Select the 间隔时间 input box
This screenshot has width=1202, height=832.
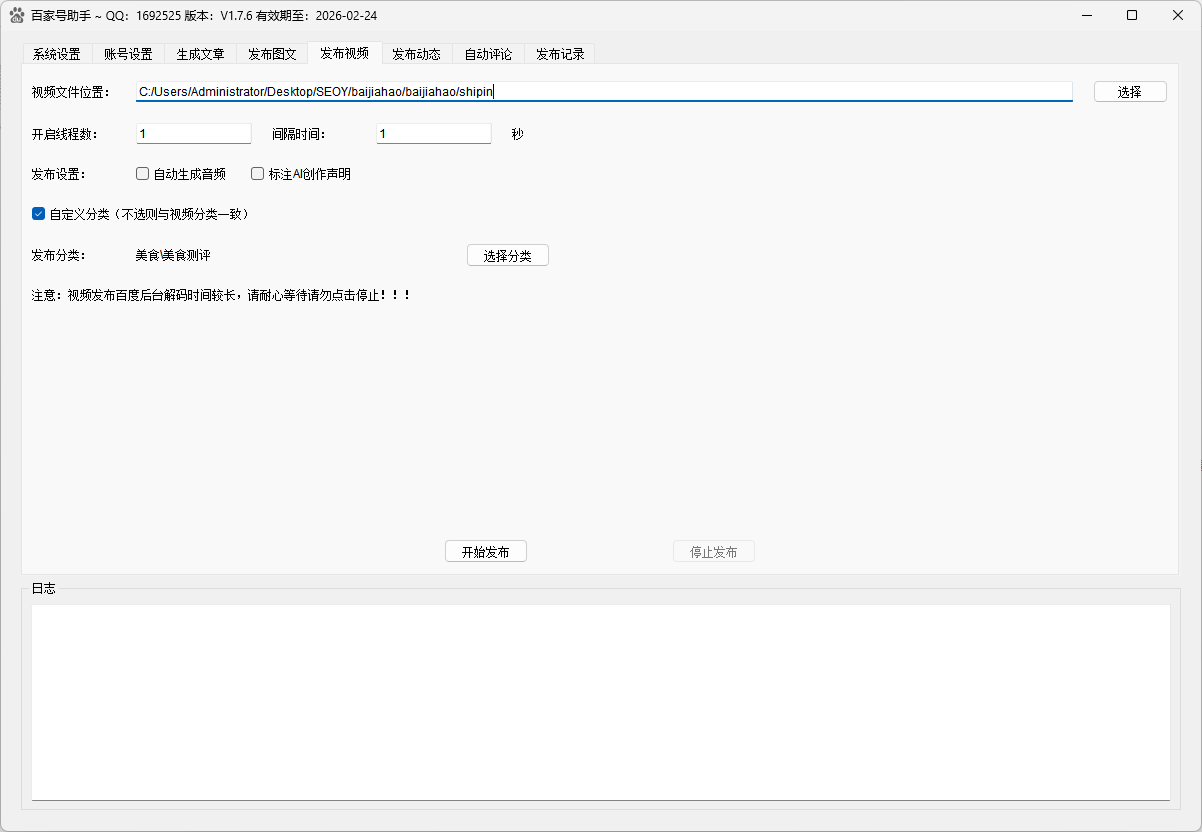[x=433, y=133]
